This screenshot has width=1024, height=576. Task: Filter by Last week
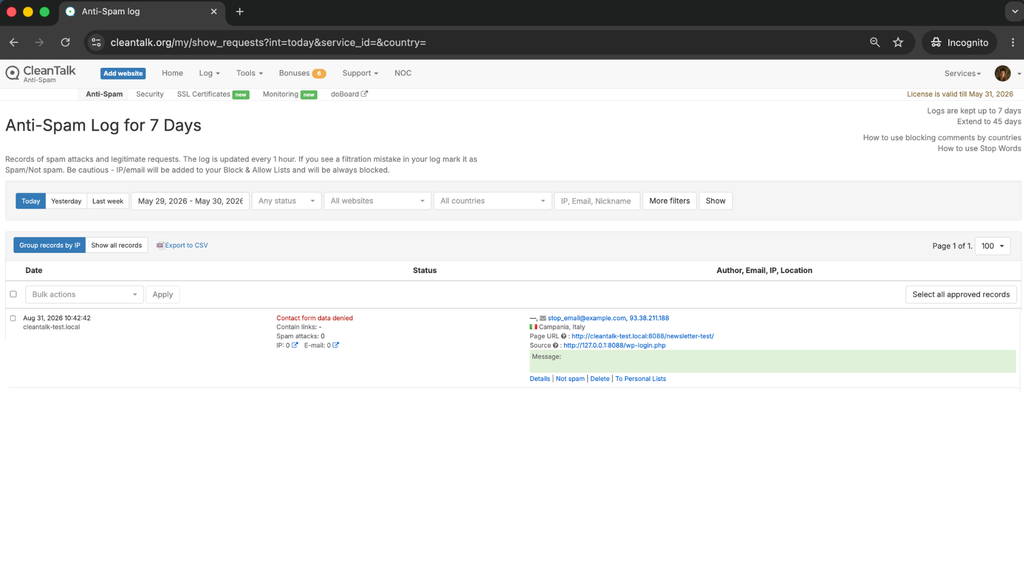pos(108,201)
